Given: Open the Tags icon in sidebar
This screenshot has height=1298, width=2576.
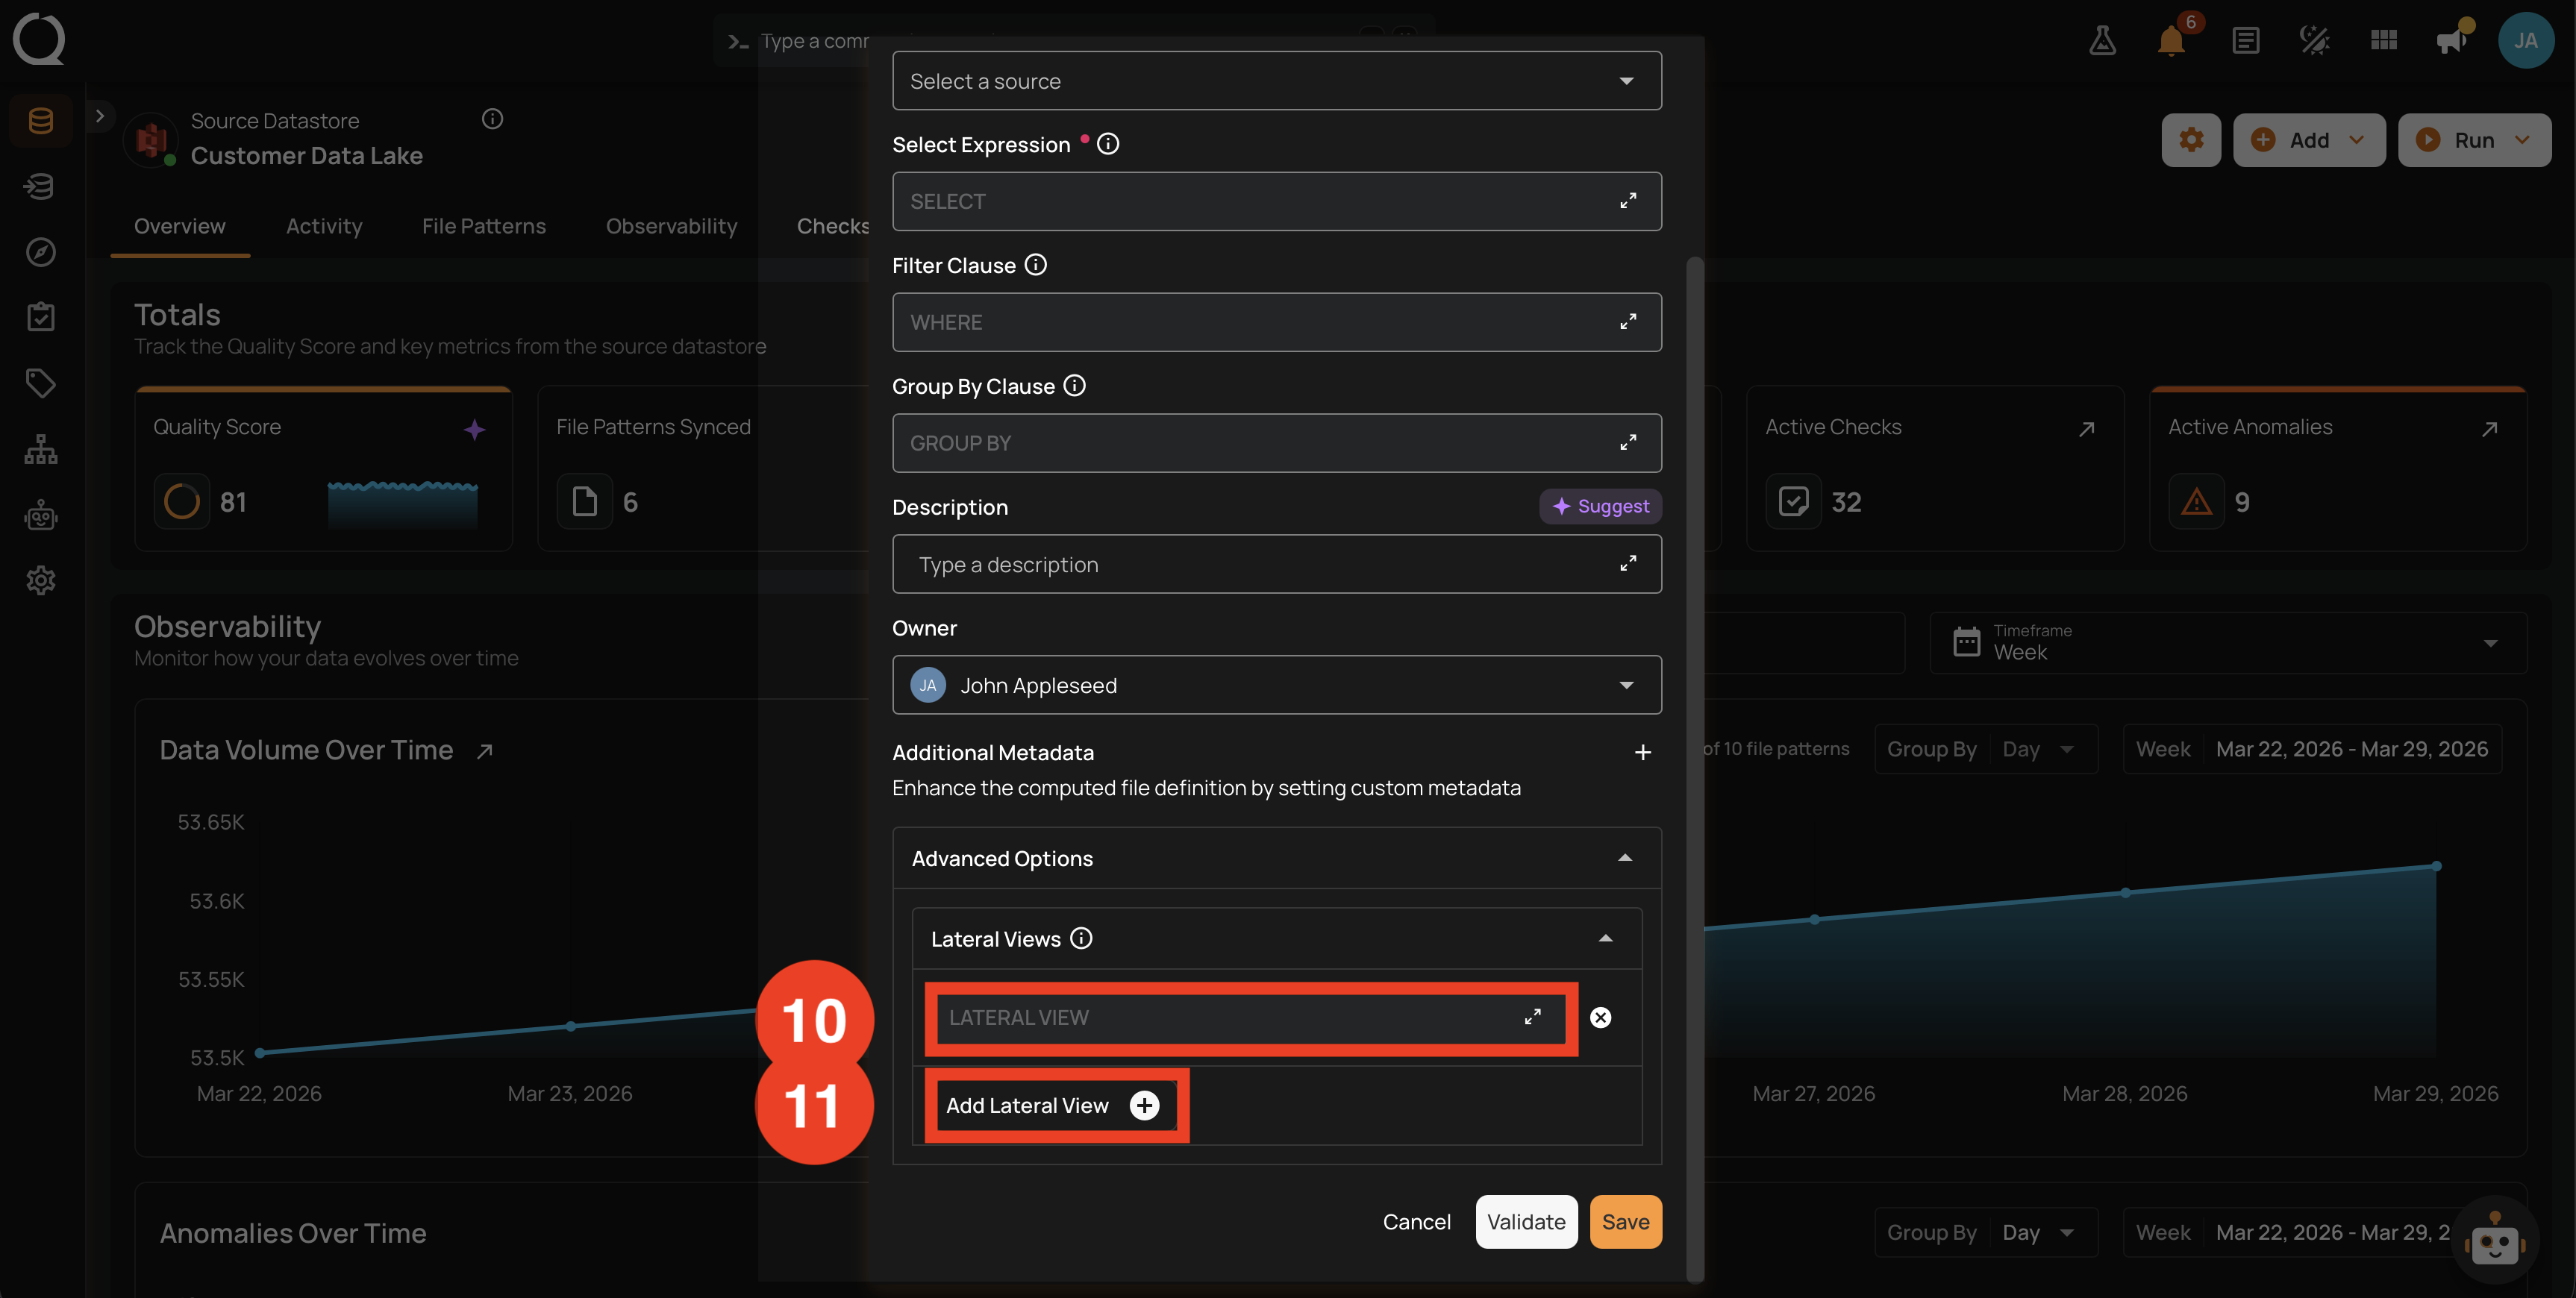Looking at the screenshot, I should pyautogui.click(x=40, y=383).
